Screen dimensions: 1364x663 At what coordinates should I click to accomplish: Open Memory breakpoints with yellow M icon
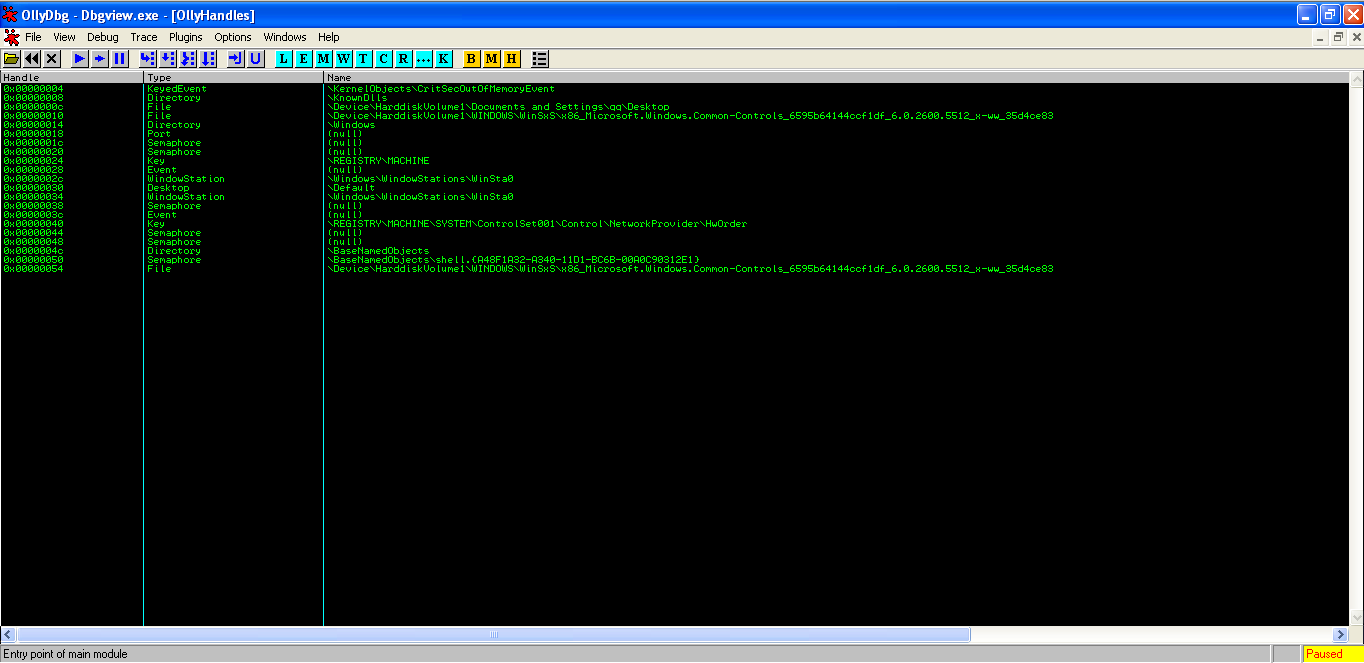click(x=492, y=59)
